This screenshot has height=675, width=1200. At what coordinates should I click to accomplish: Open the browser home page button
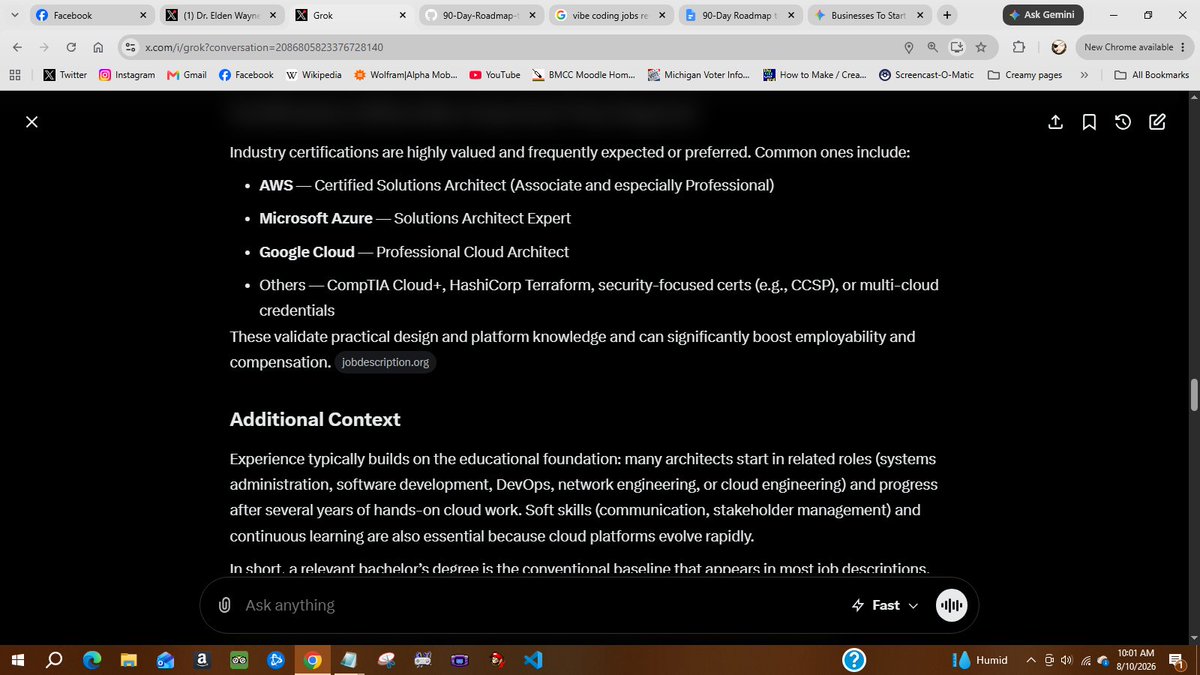point(98,47)
